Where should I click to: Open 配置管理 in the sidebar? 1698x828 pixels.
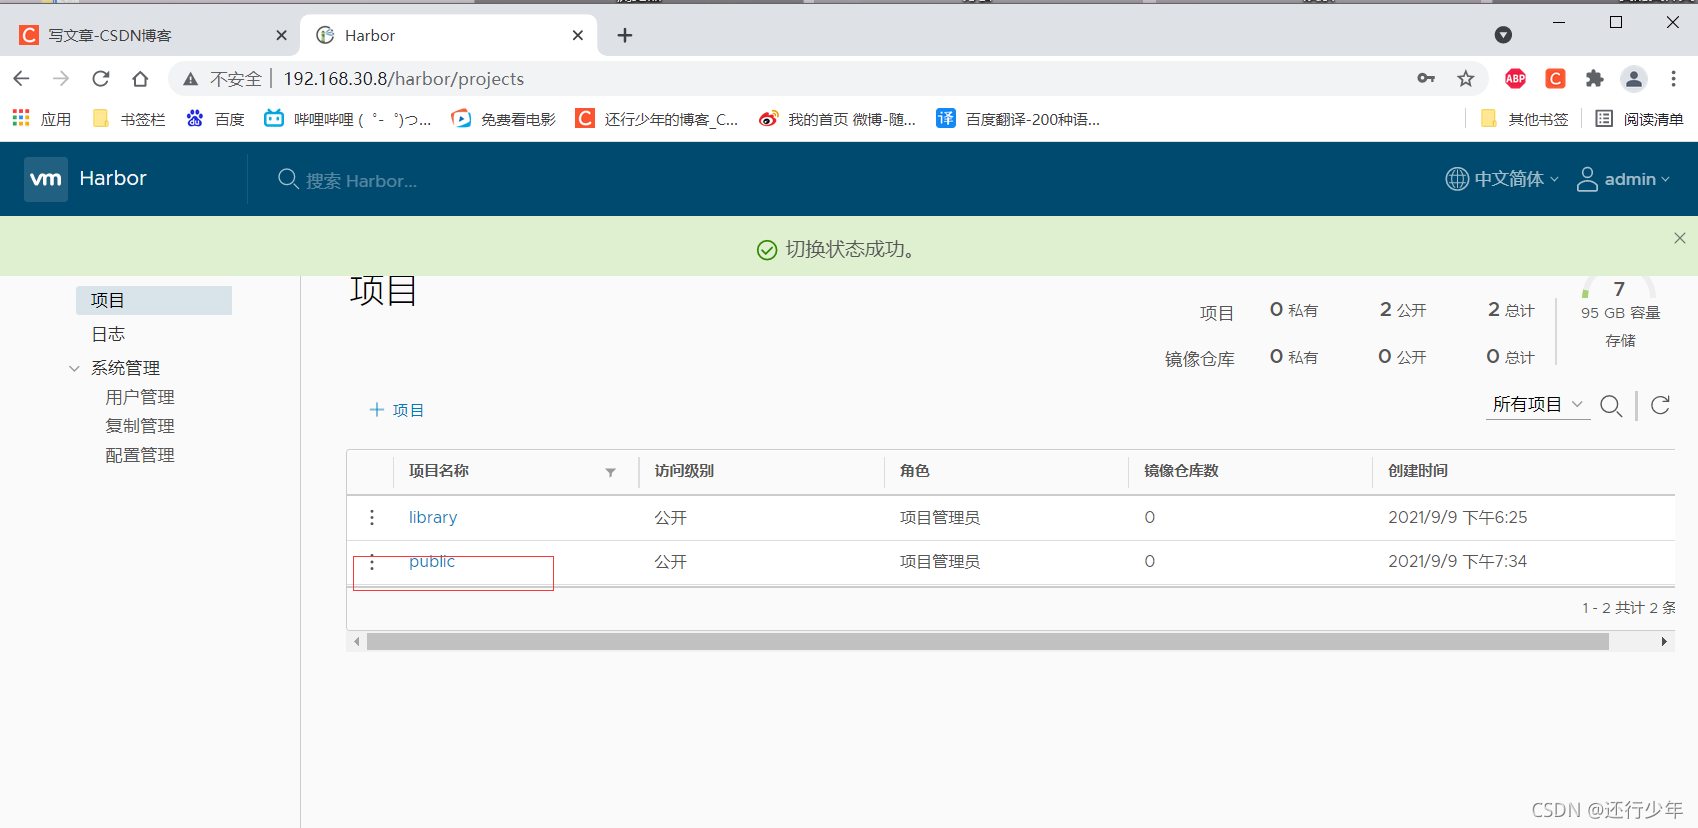(x=140, y=455)
